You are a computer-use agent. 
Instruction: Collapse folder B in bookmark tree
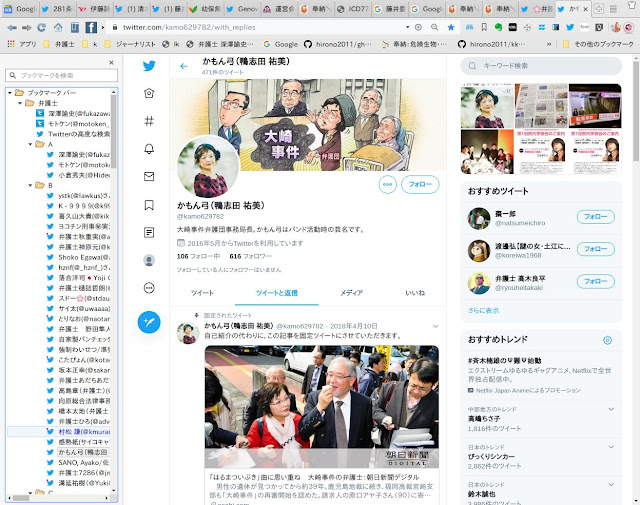pyautogui.click(x=30, y=185)
